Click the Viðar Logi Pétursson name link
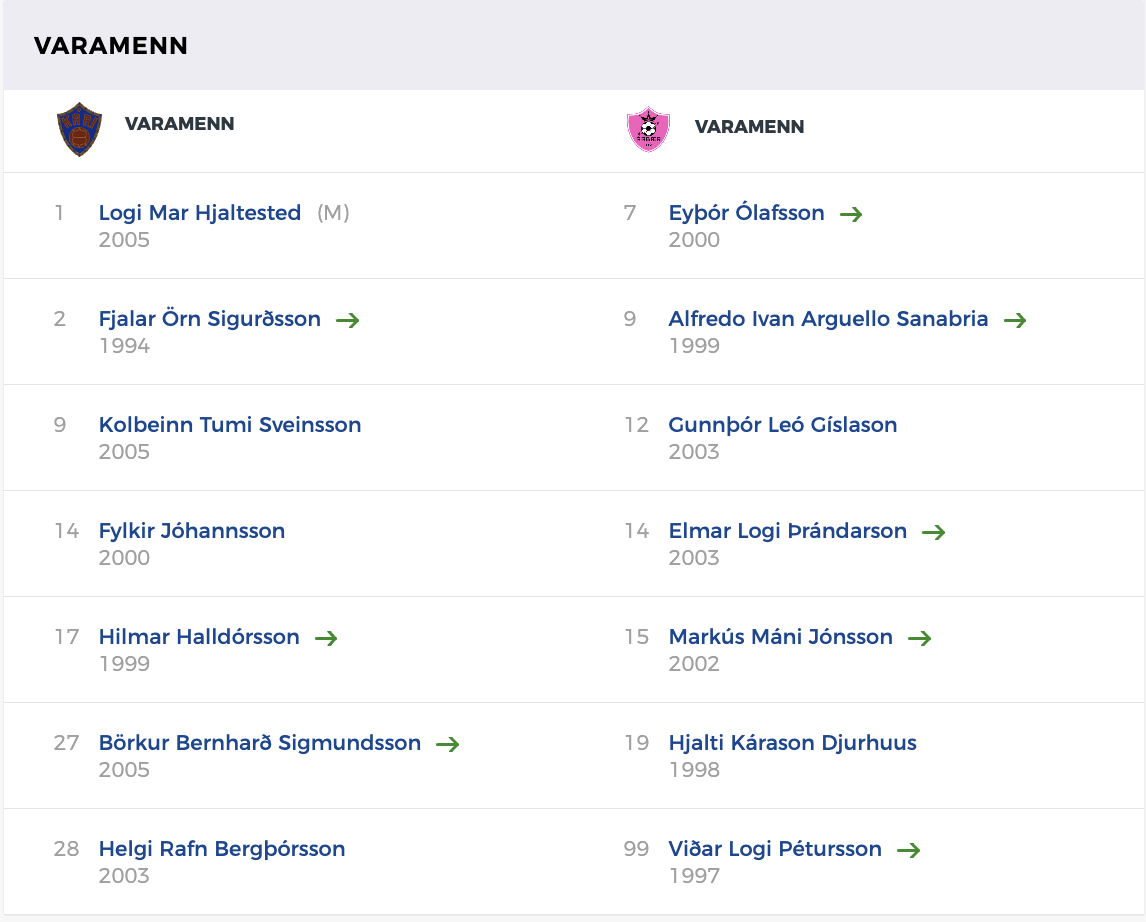The width and height of the screenshot is (1146, 922). (775, 849)
